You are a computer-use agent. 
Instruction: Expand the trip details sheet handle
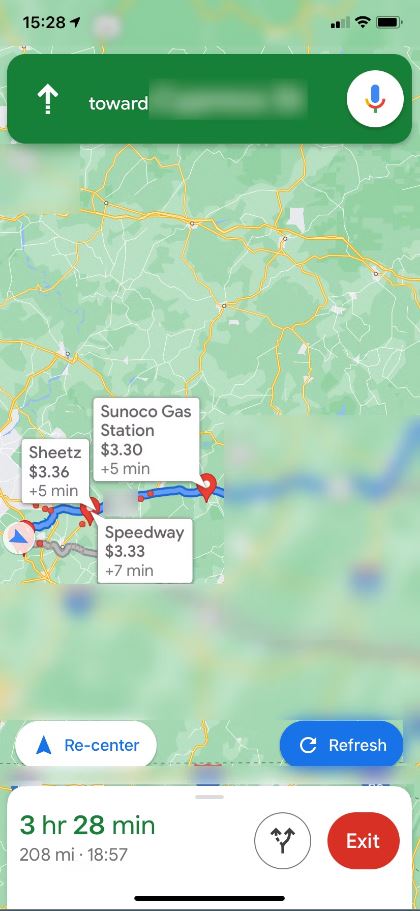coord(210,797)
